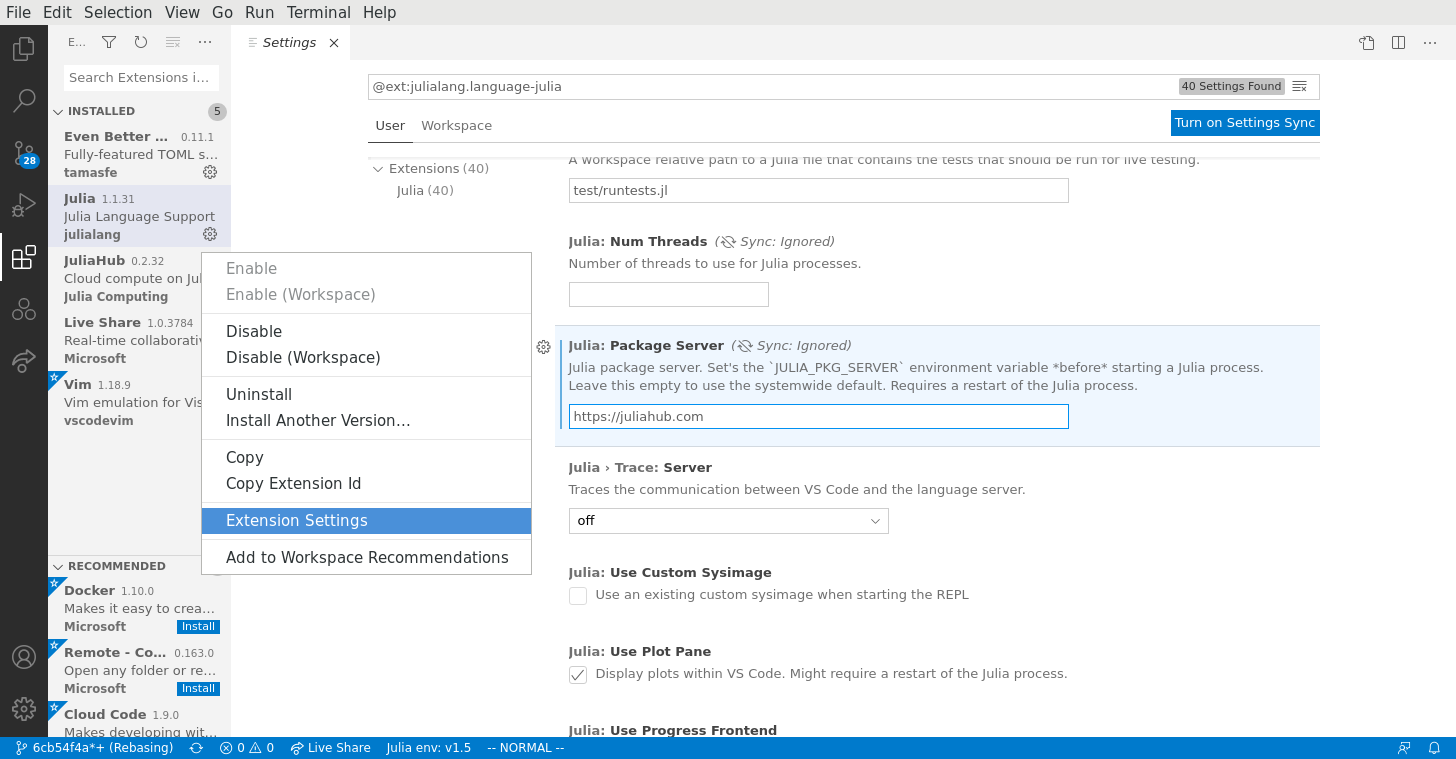Collapse the Extensions (40) tree node
Image resolution: width=1456 pixels, height=759 pixels.
[378, 169]
